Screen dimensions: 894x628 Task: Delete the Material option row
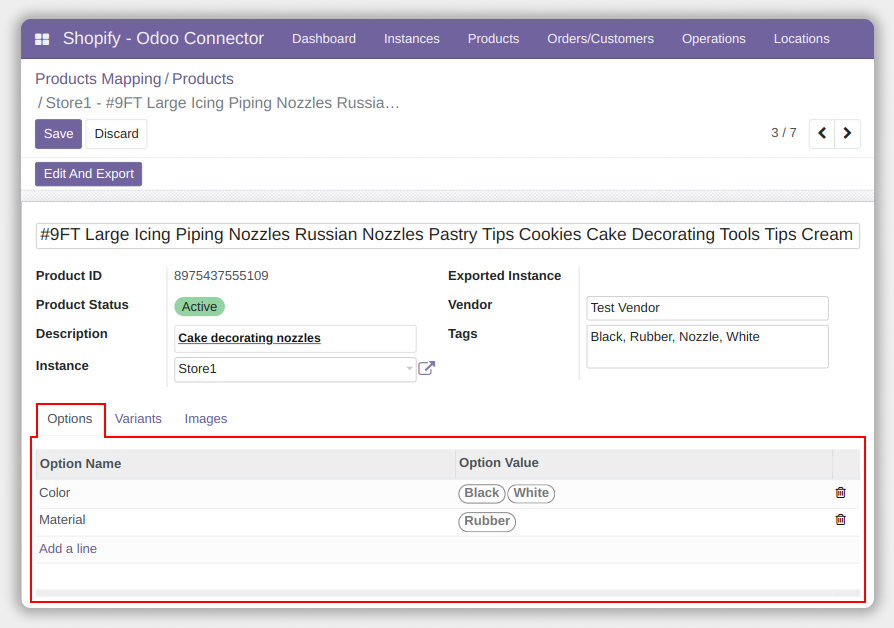coord(840,520)
